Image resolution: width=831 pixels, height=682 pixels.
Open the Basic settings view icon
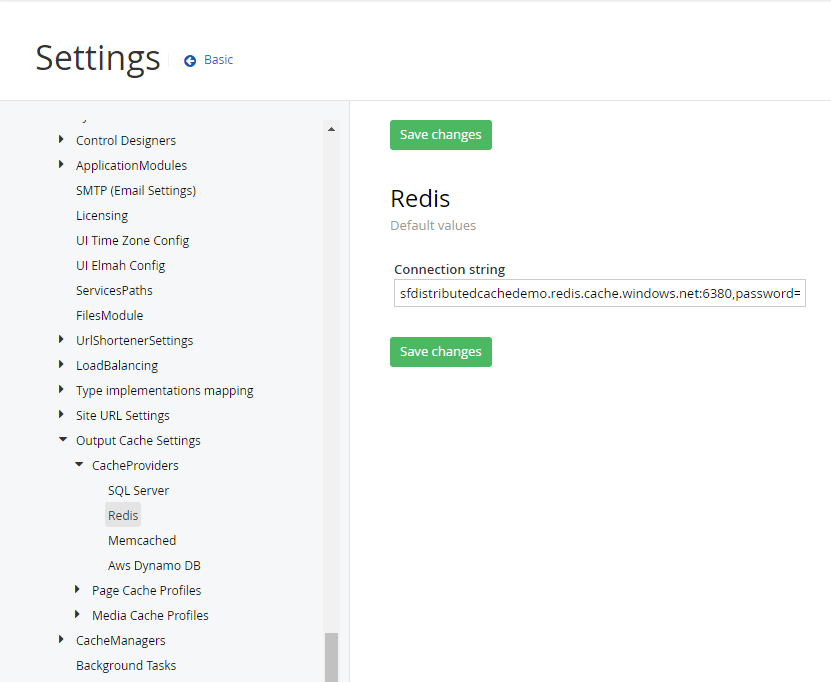[x=189, y=59]
